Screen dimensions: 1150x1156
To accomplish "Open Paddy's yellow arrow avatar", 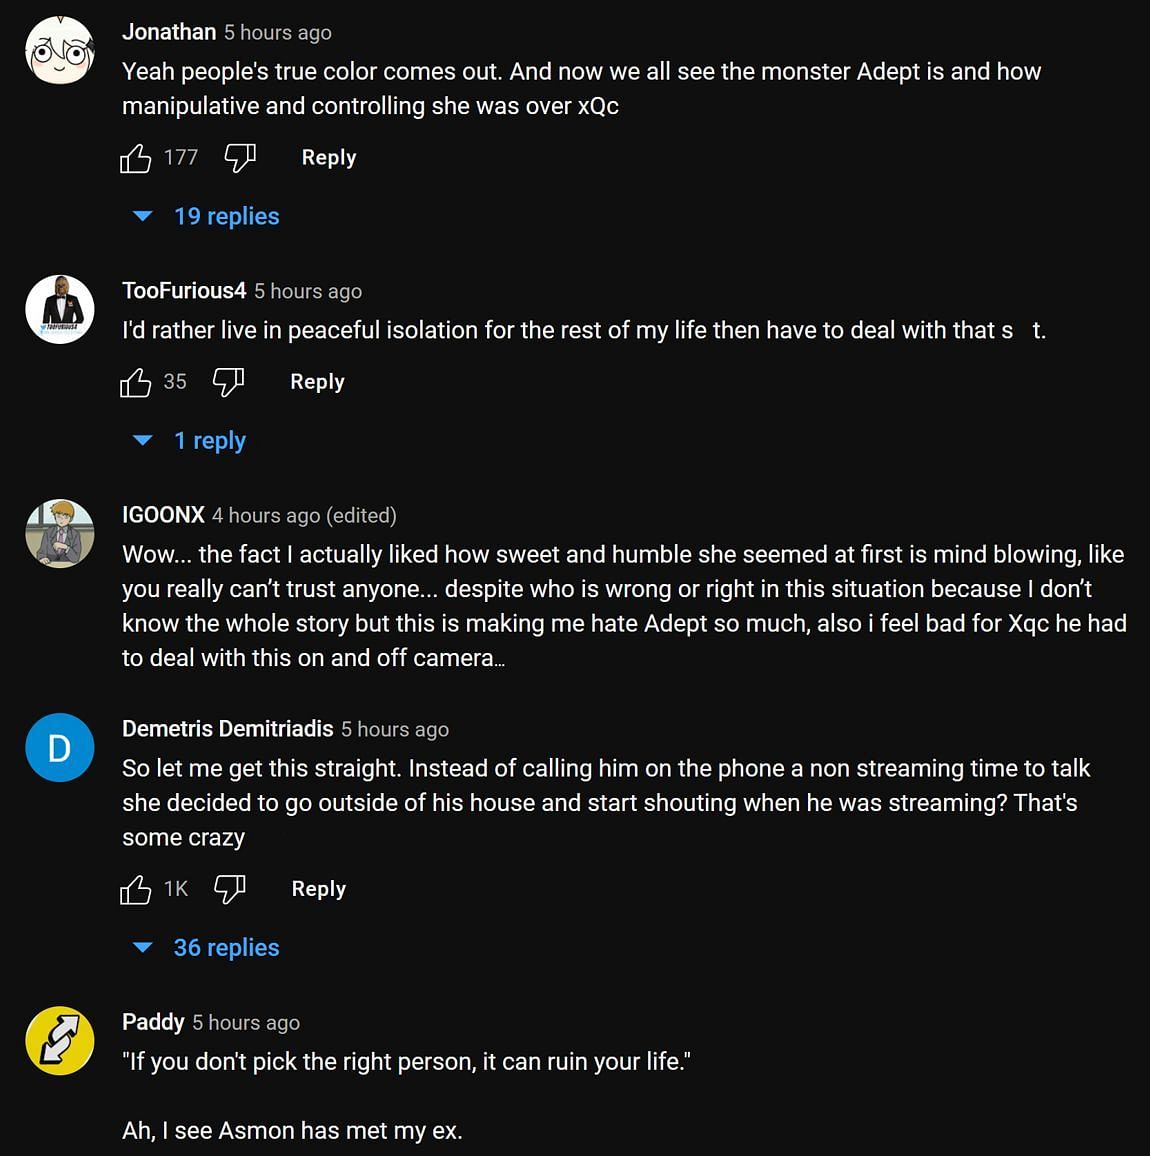I will pyautogui.click(x=60, y=1041).
